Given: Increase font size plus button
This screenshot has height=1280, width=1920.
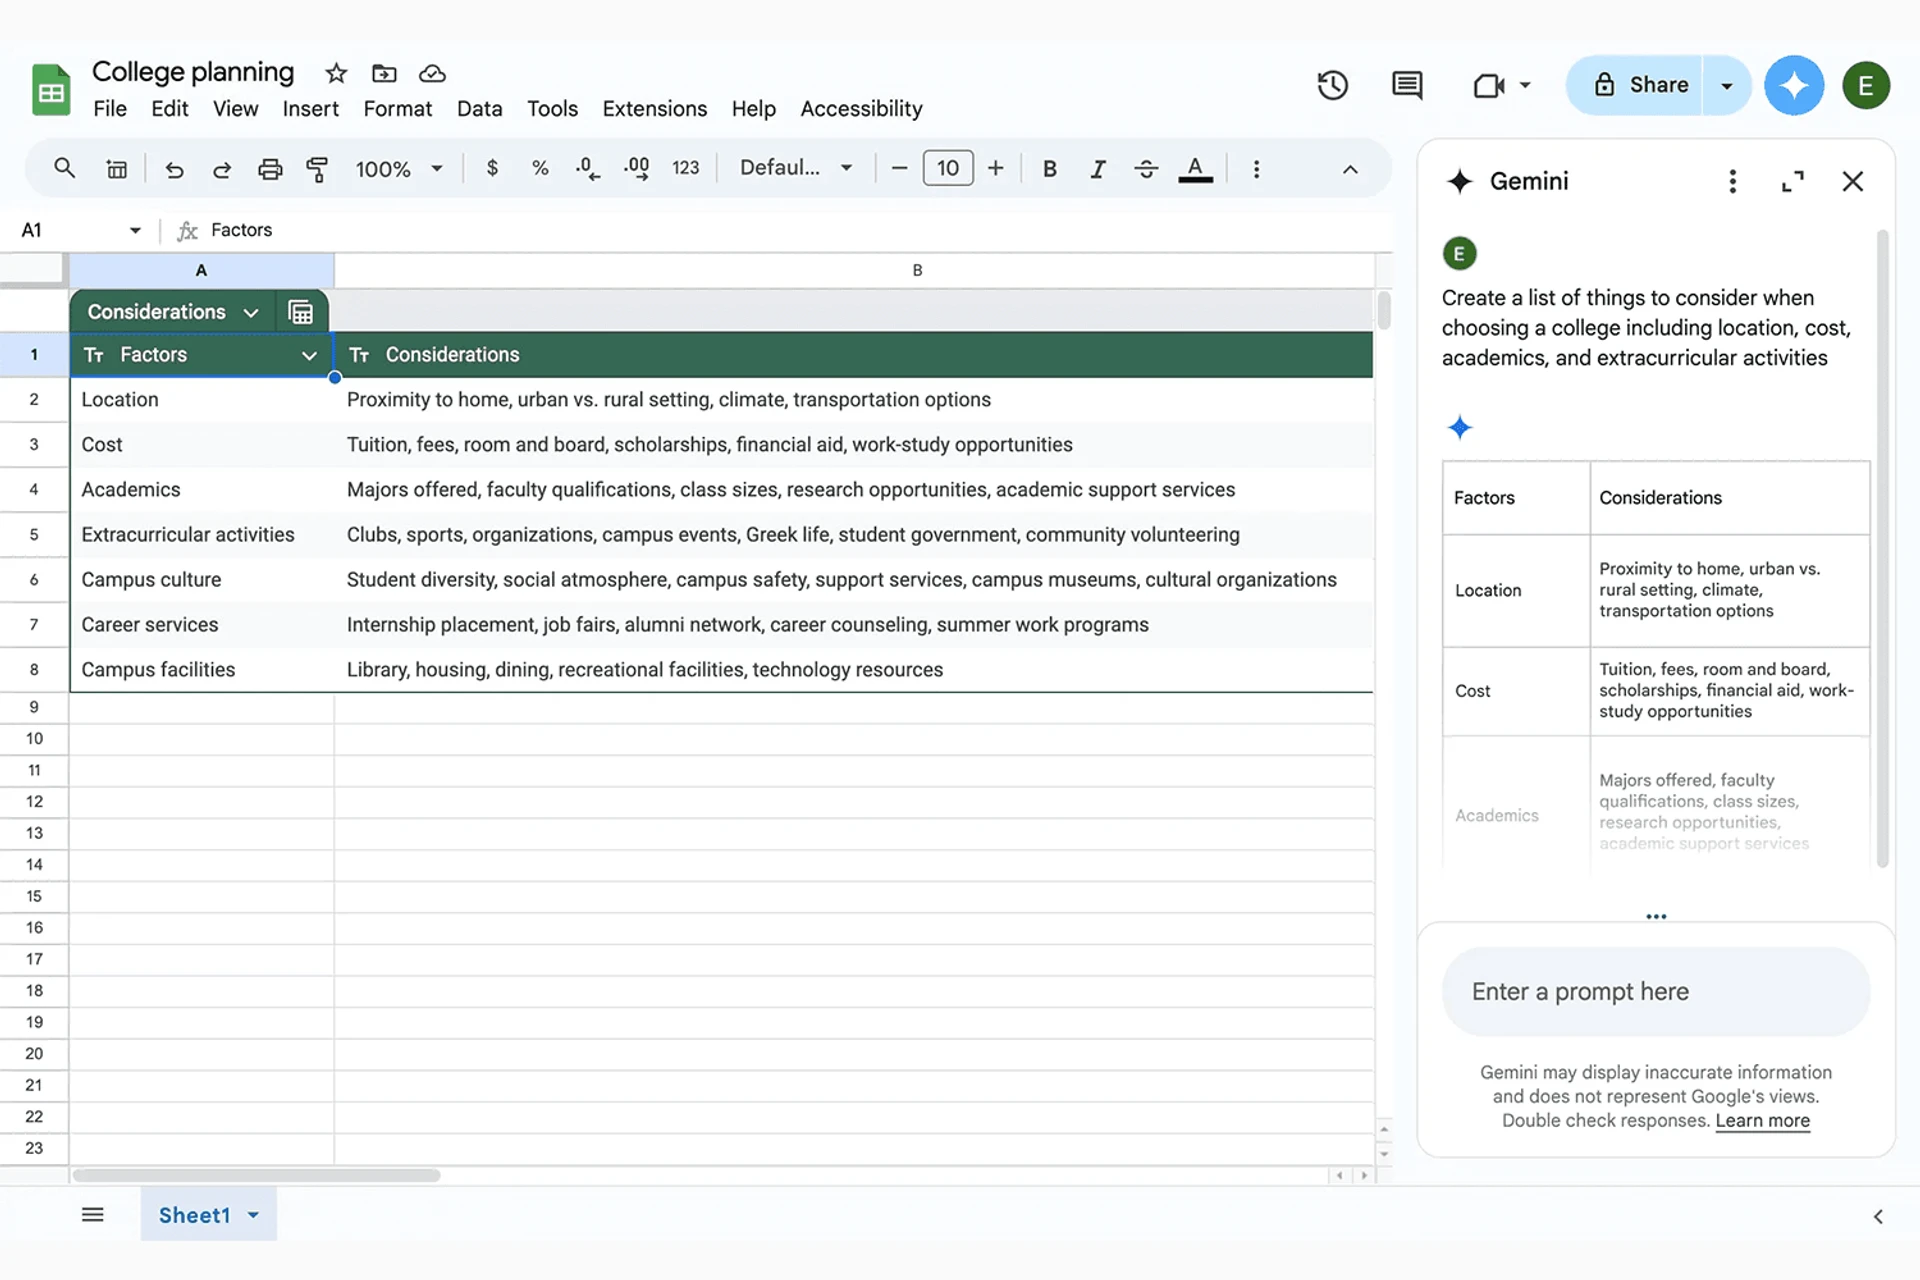Looking at the screenshot, I should click(995, 168).
